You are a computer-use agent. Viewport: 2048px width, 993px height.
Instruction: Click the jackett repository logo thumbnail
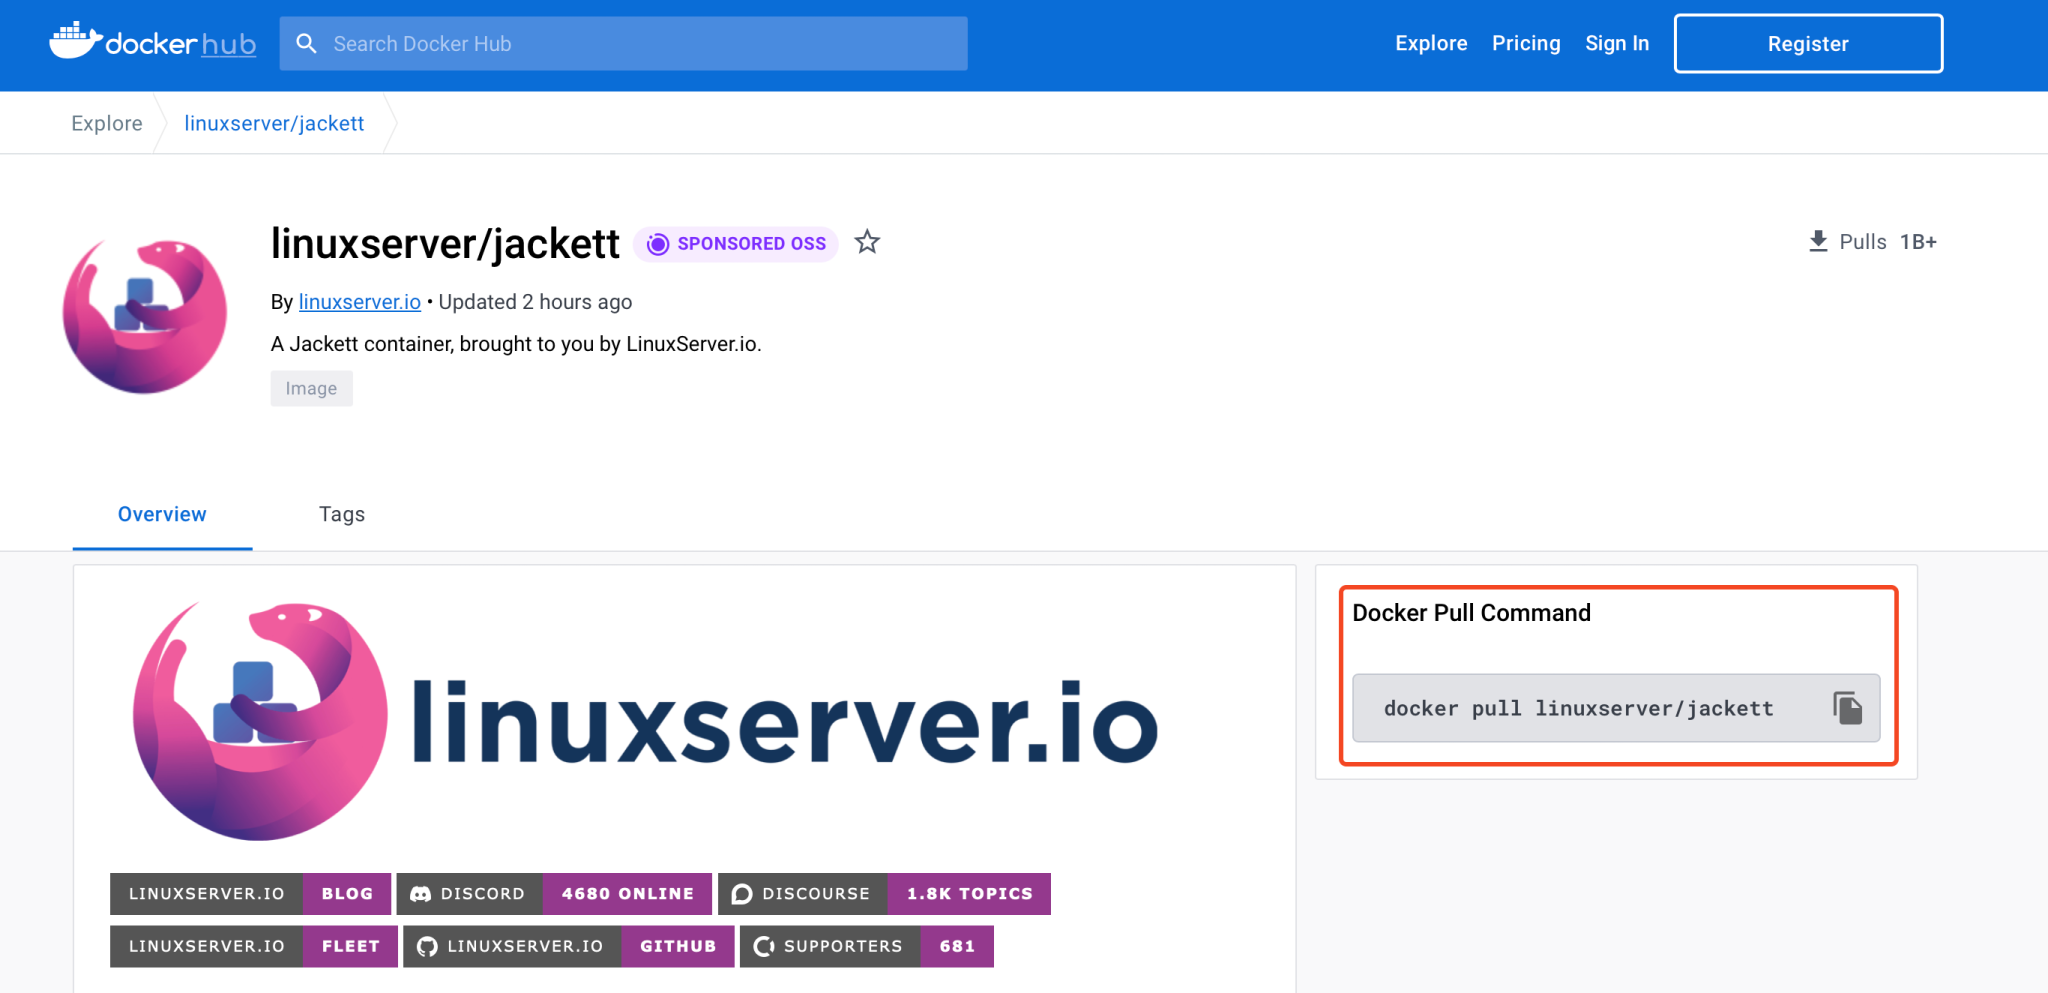(x=145, y=316)
